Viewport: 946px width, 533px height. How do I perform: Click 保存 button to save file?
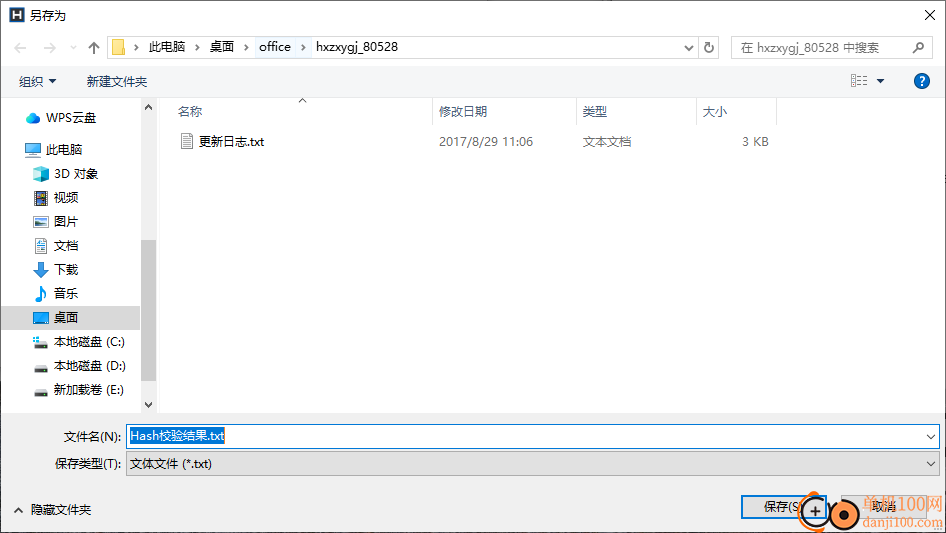click(x=783, y=506)
